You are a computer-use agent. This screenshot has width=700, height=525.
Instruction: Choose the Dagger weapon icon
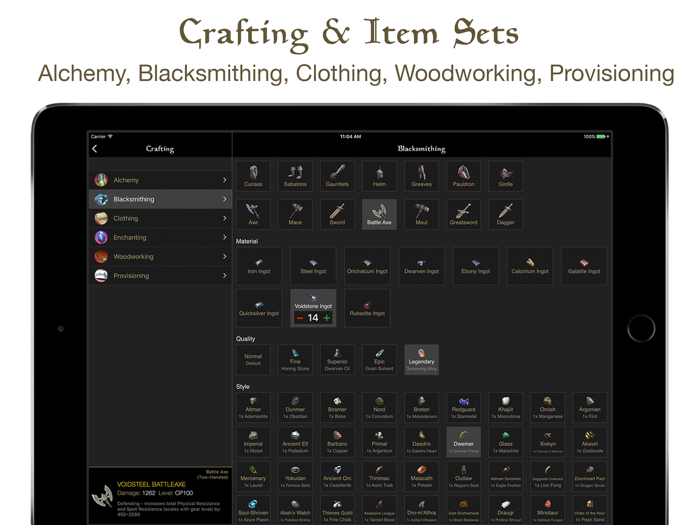[x=505, y=214]
